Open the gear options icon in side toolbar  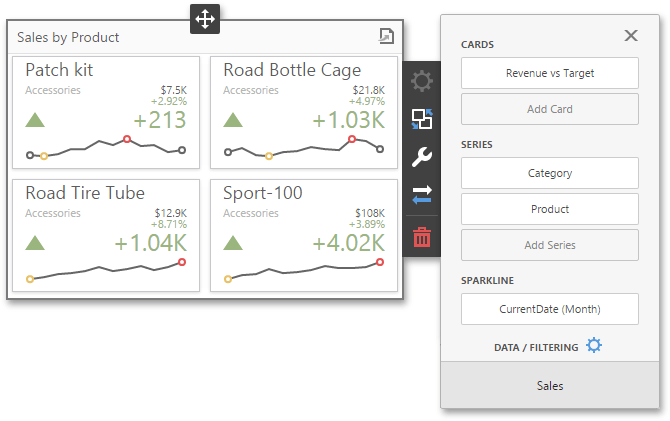(422, 81)
